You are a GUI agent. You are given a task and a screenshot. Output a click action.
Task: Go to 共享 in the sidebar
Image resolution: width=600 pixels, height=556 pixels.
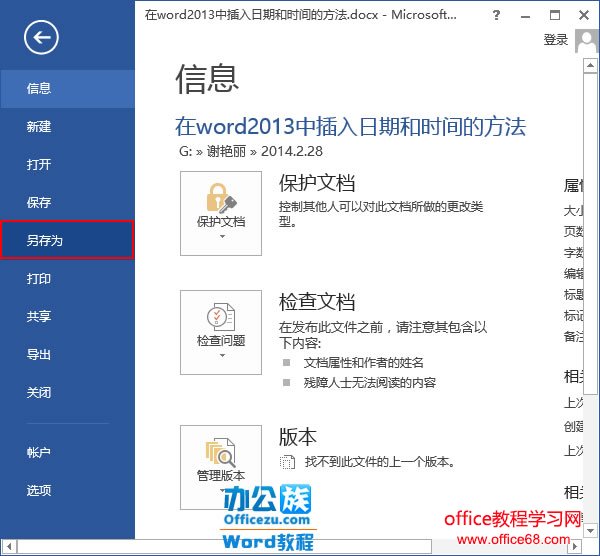click(x=67, y=316)
